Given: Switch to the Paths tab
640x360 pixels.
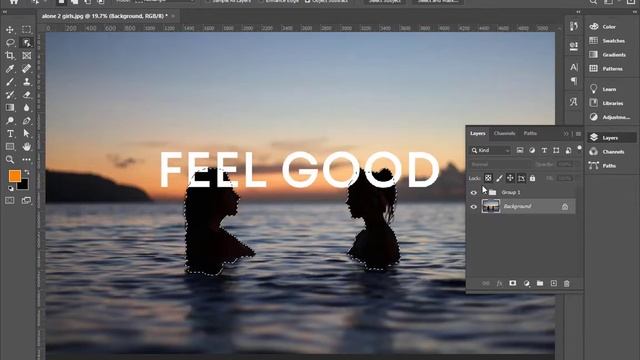Looking at the screenshot, I should [530, 133].
